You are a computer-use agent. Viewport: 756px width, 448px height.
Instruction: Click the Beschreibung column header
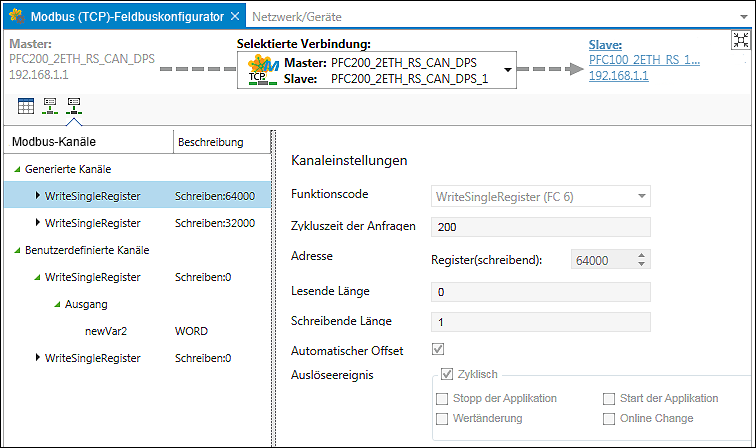point(222,142)
